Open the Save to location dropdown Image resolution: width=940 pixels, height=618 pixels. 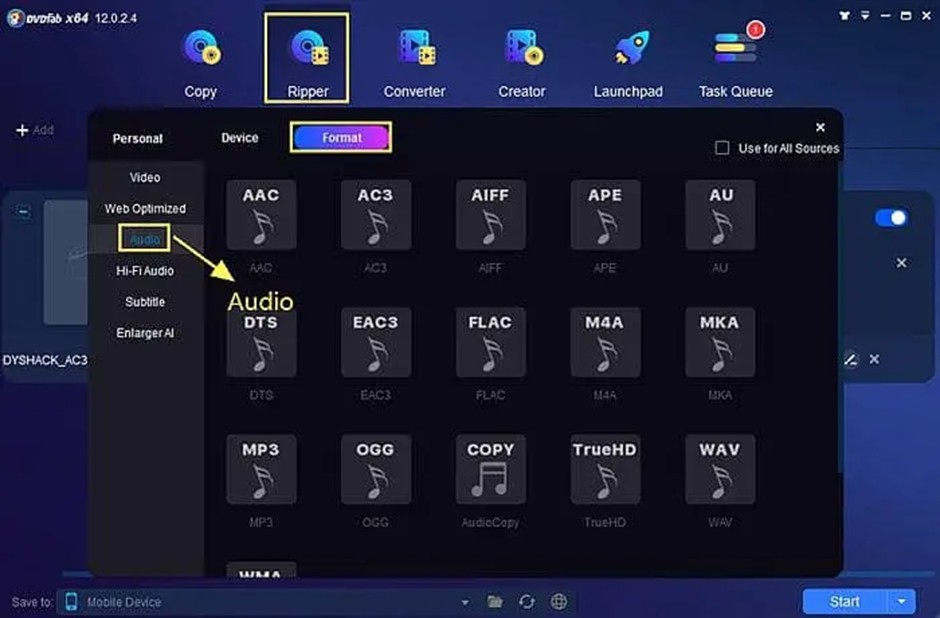coord(465,602)
